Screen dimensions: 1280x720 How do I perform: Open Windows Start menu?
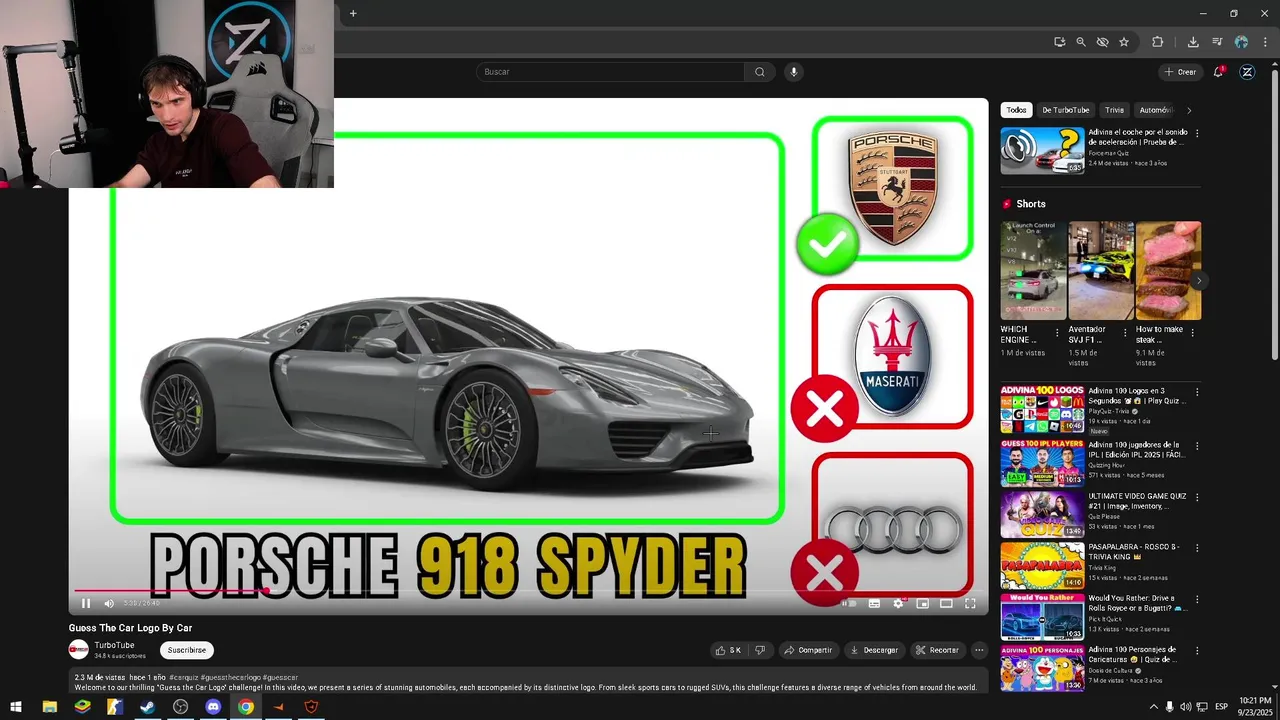[x=15, y=707]
